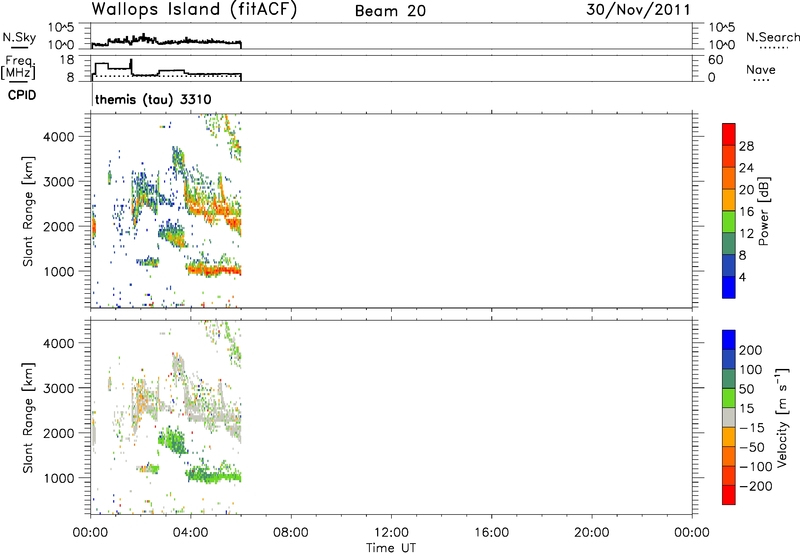Click the blue bottom swatch of Power colorbar

tap(729, 287)
